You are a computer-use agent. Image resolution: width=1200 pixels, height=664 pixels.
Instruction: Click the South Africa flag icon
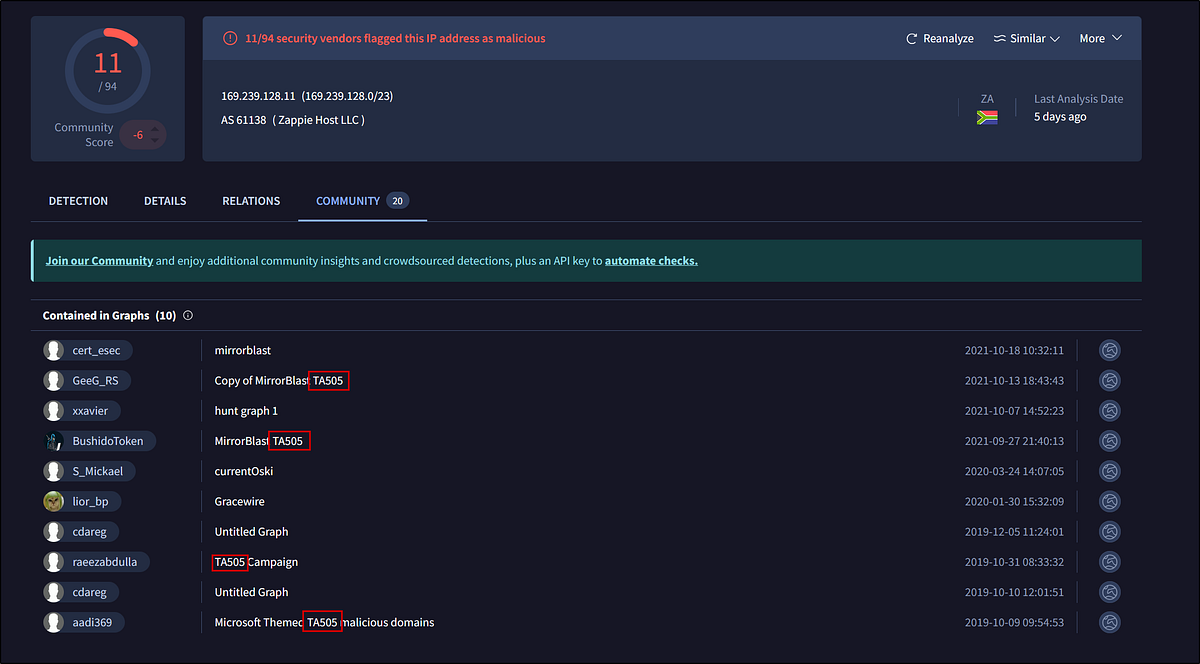pos(987,117)
